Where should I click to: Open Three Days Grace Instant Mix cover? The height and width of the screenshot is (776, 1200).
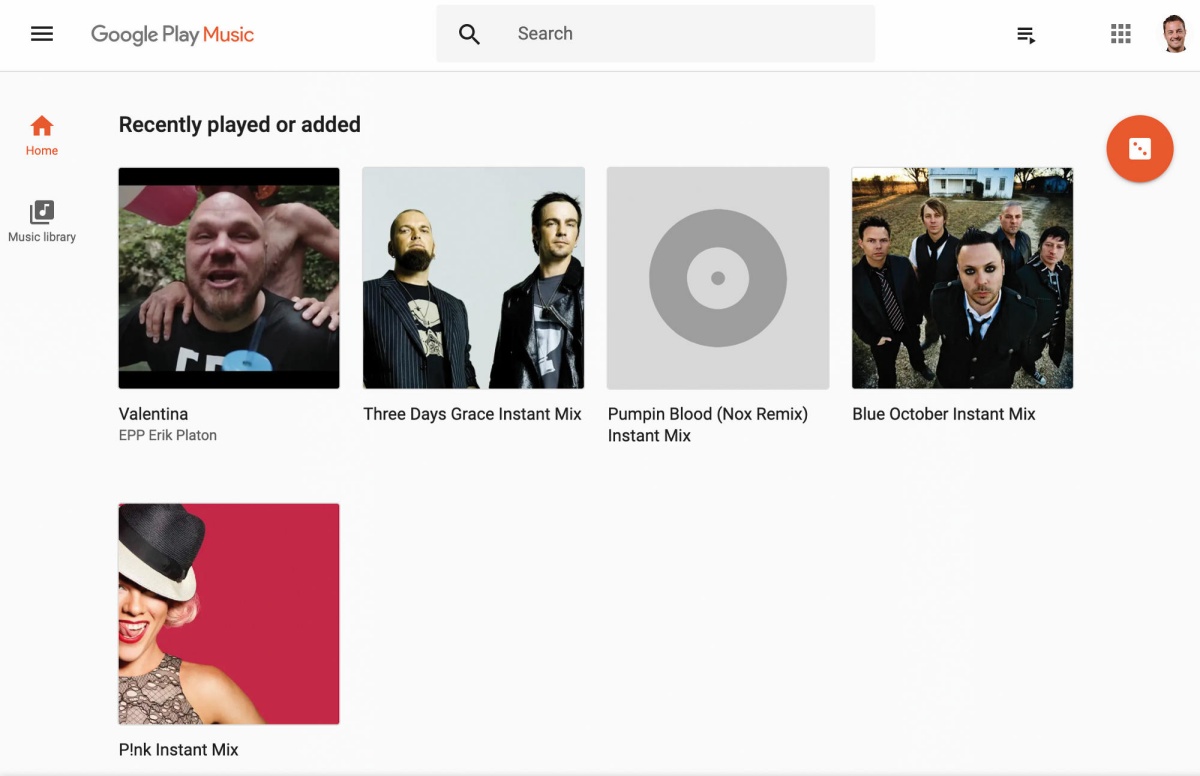tap(473, 278)
